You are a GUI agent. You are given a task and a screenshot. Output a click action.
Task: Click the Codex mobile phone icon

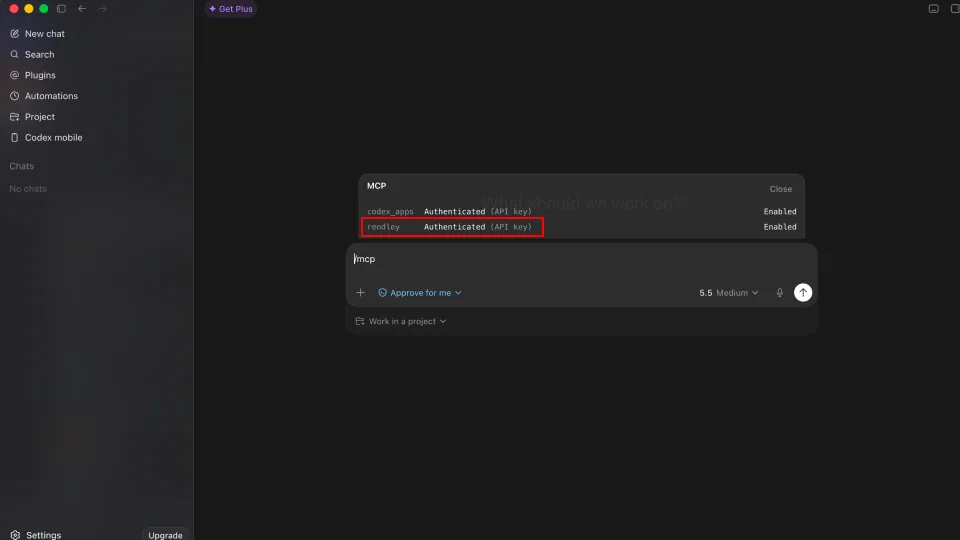(x=15, y=138)
